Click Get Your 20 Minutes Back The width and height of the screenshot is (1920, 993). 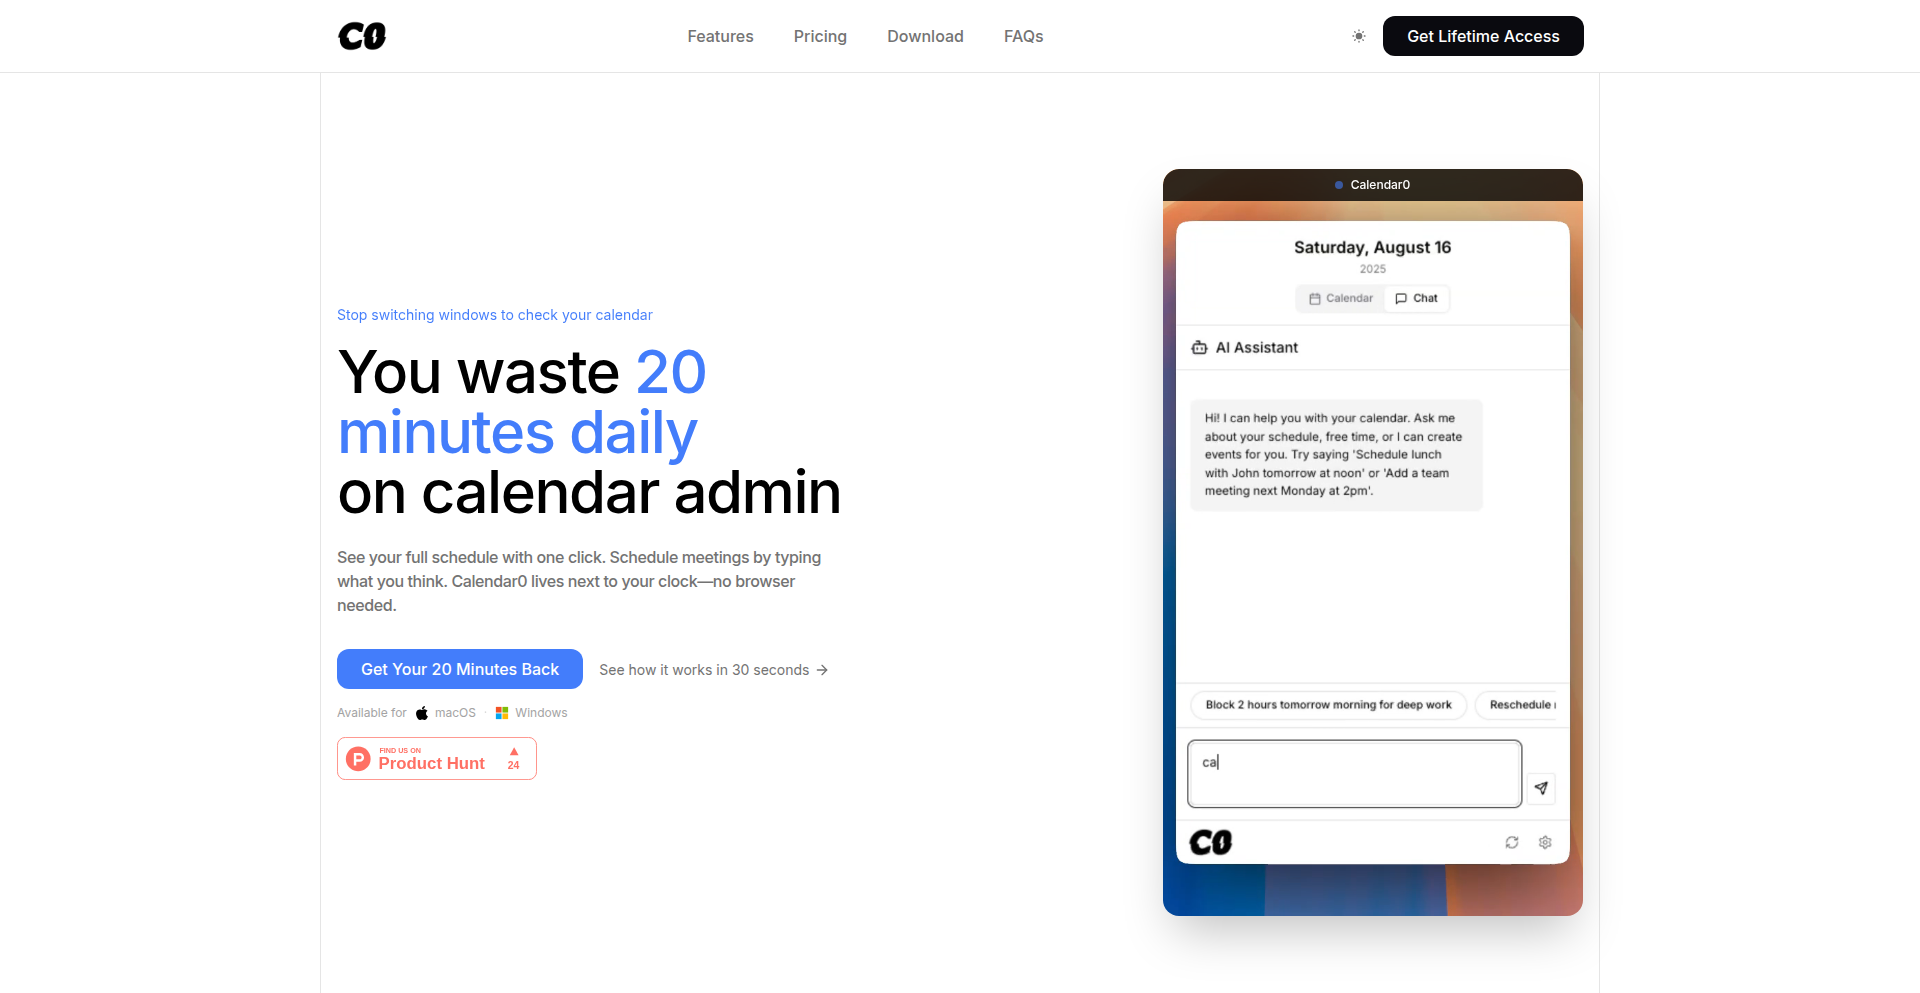460,669
